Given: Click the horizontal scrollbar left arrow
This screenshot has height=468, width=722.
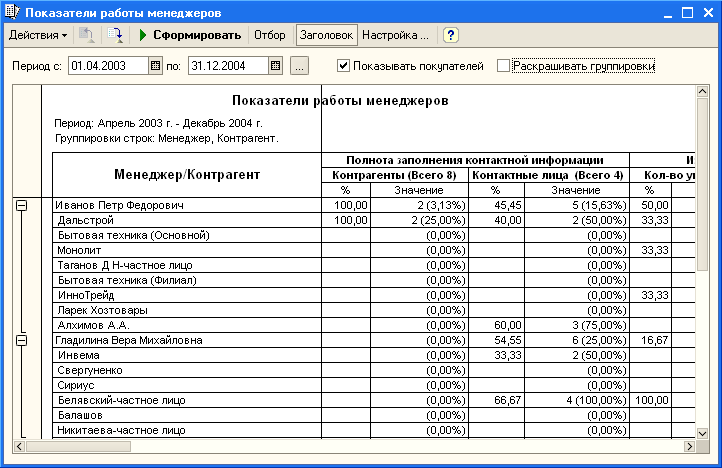Looking at the screenshot, I should pyautogui.click(x=19, y=446).
